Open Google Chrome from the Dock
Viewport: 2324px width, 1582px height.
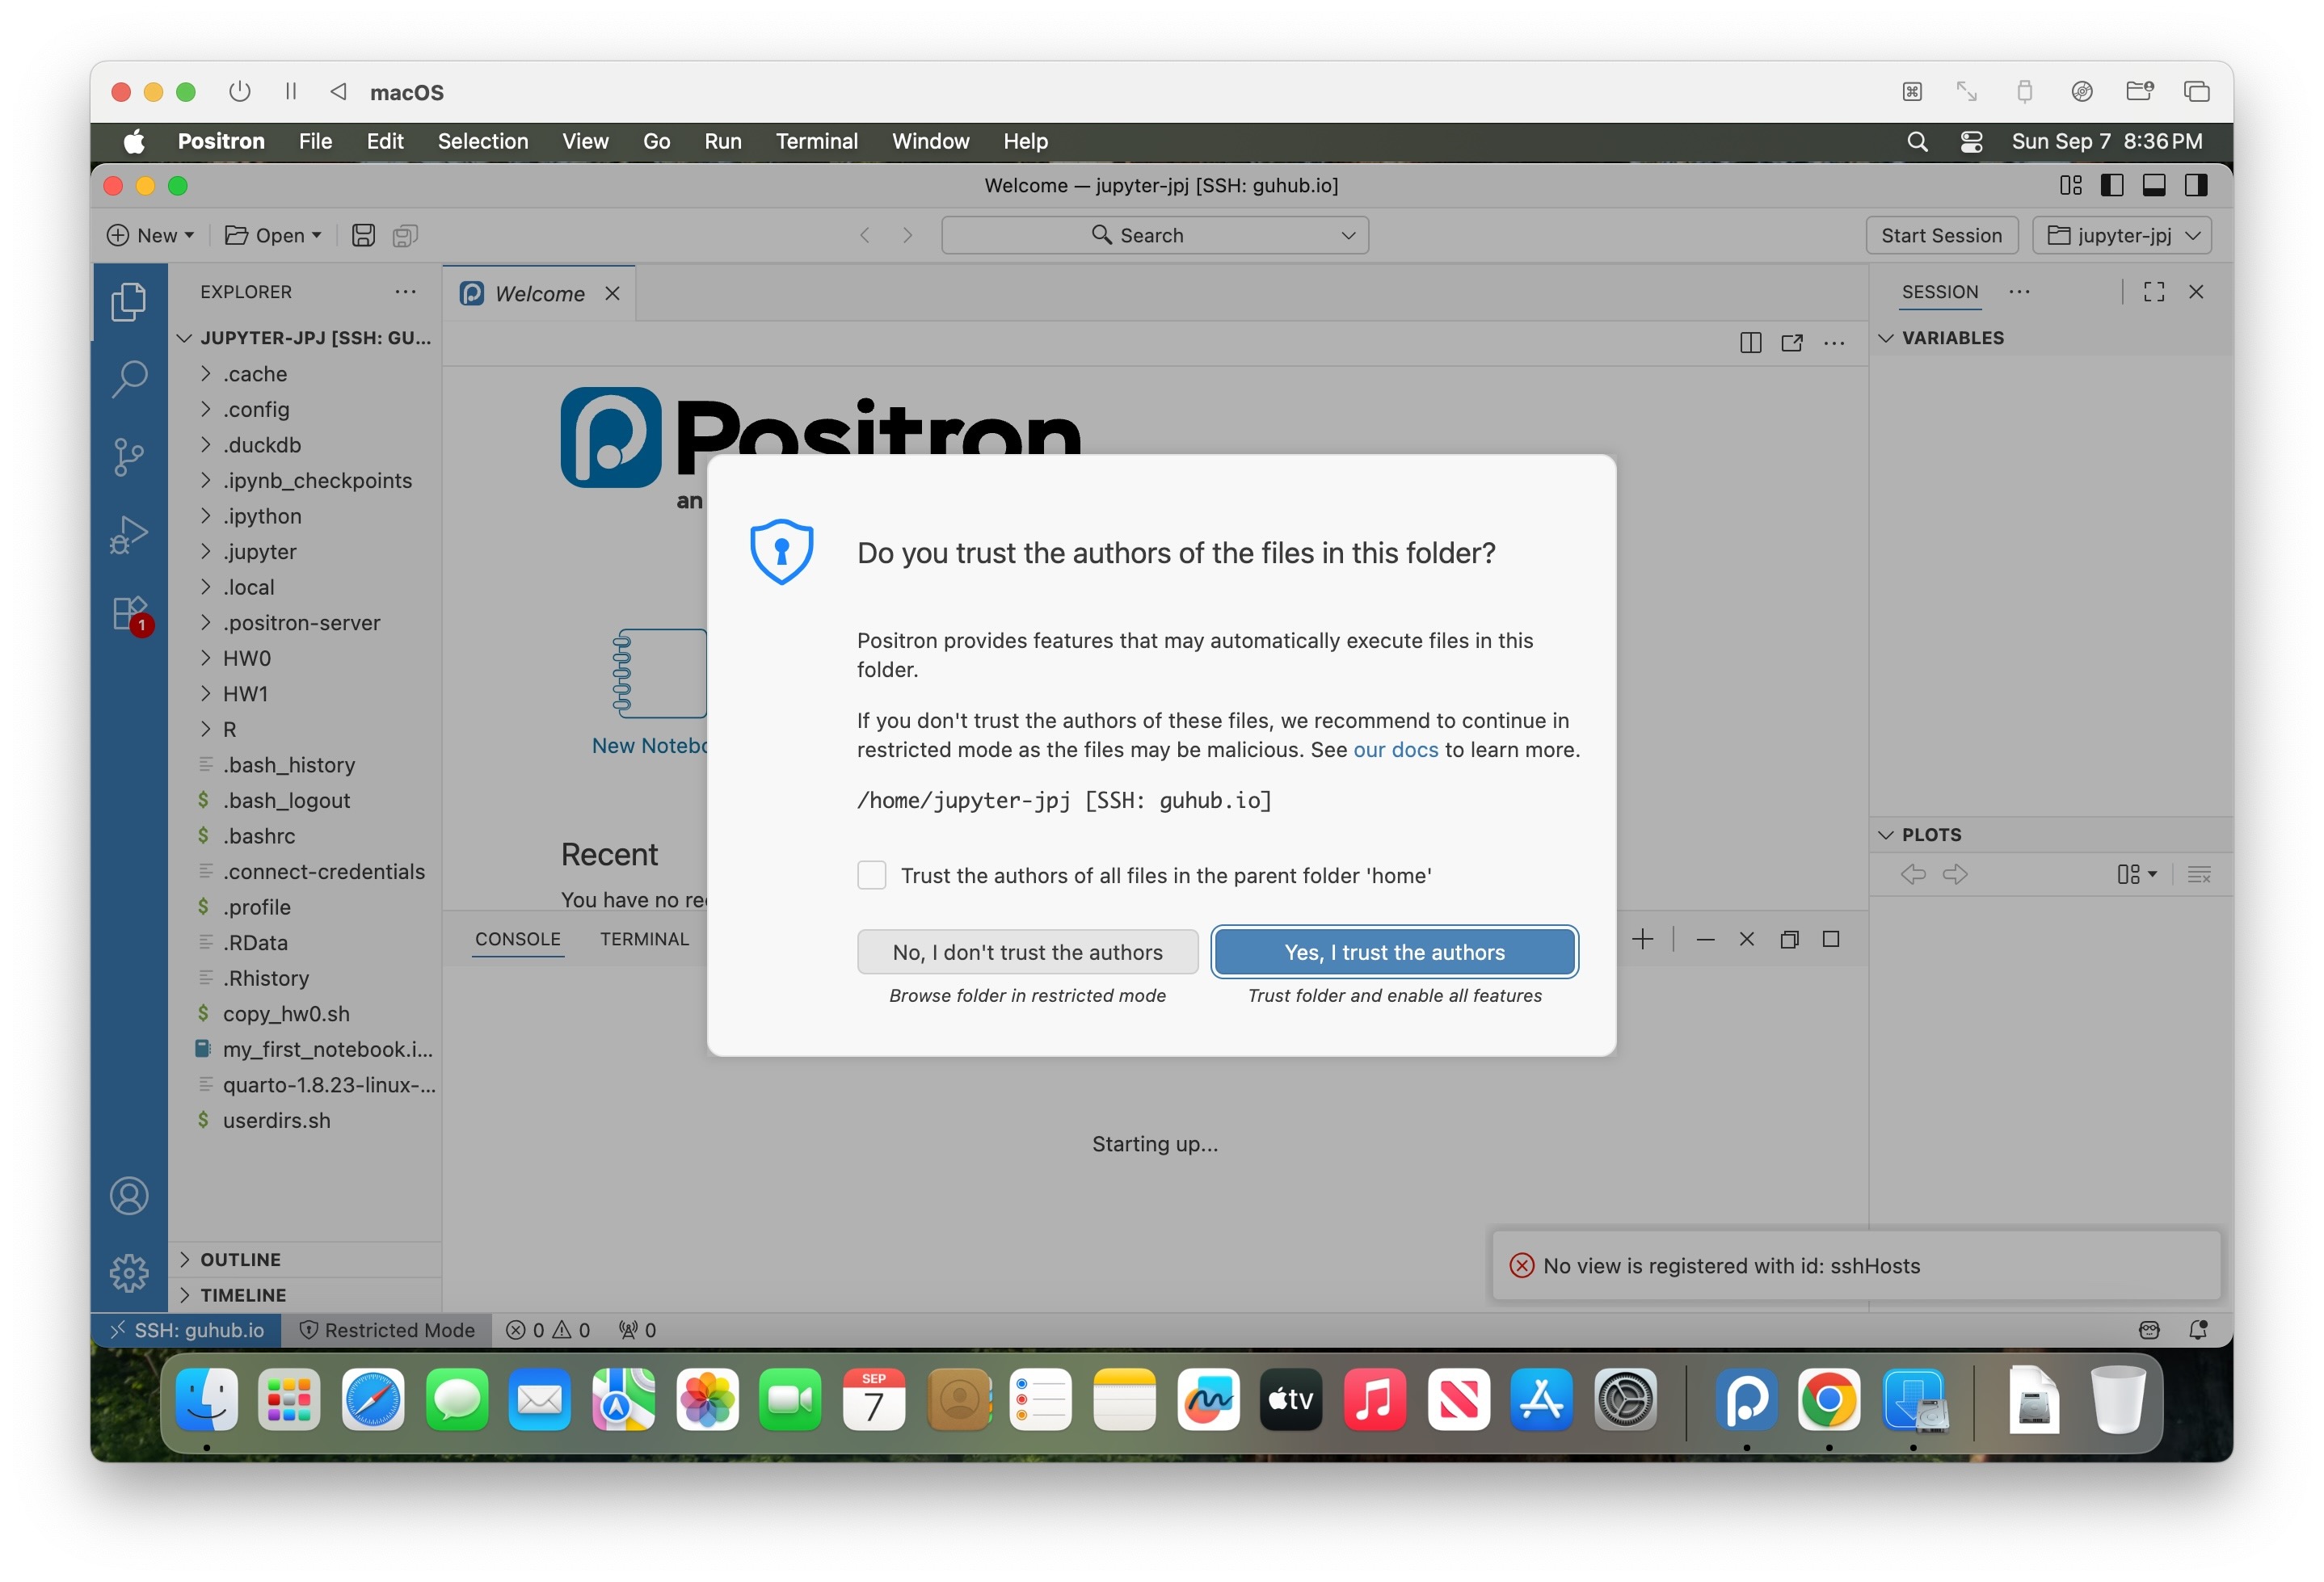point(1829,1399)
